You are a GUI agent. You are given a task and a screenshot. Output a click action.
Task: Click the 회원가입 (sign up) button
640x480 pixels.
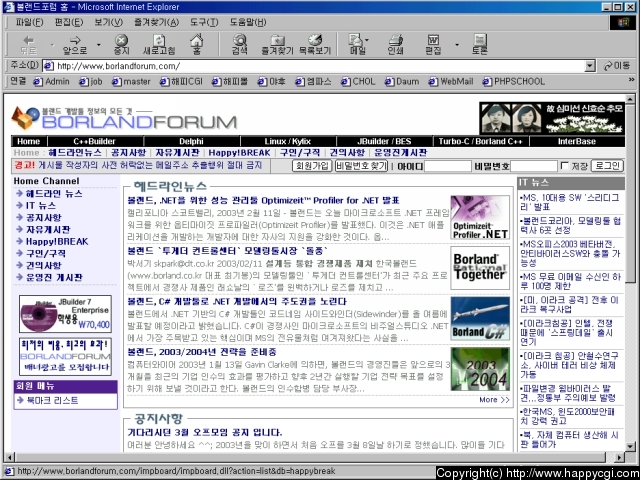click(312, 166)
